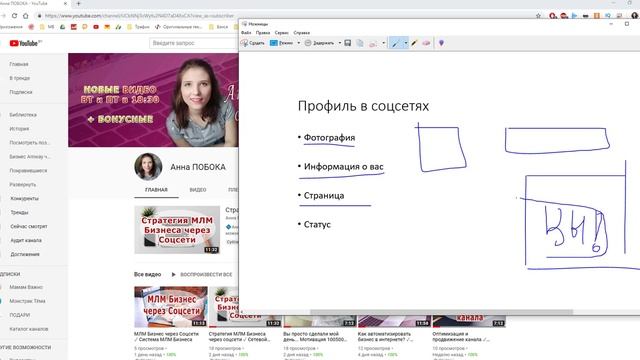Open Аудит канала in sidebar
The image size is (640, 360).
pos(26,240)
